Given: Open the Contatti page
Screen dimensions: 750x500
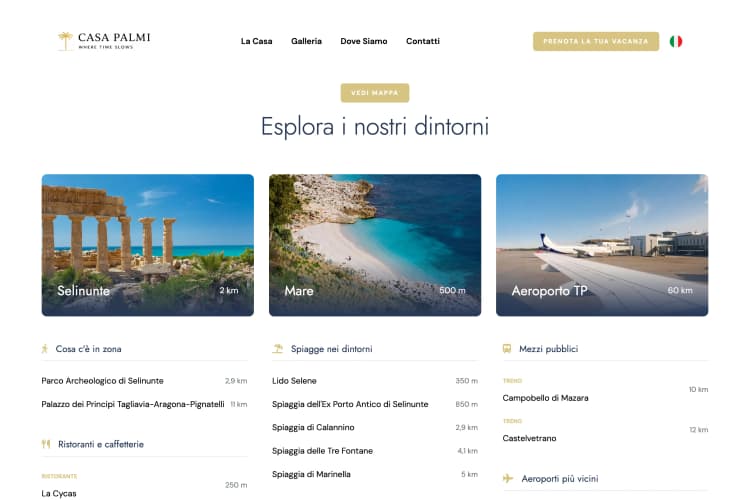Looking at the screenshot, I should pos(422,42).
